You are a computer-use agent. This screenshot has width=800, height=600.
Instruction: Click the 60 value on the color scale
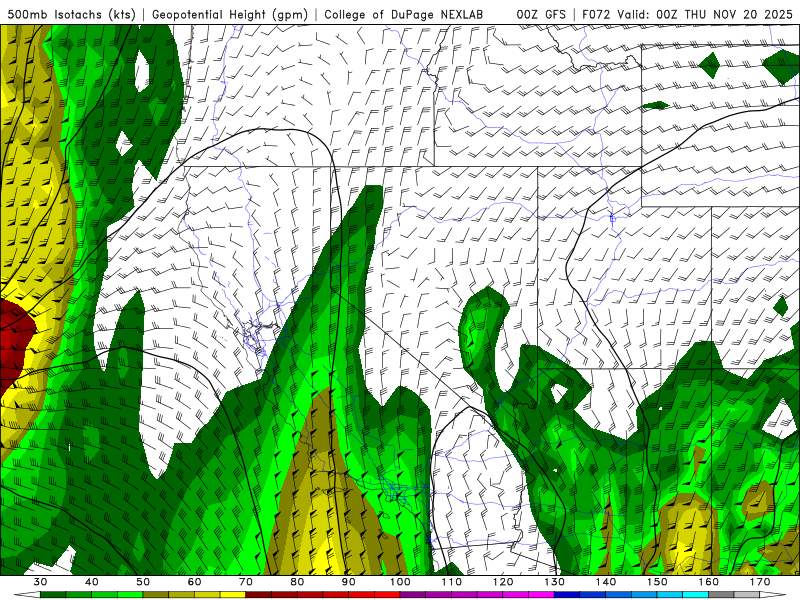pos(194,582)
